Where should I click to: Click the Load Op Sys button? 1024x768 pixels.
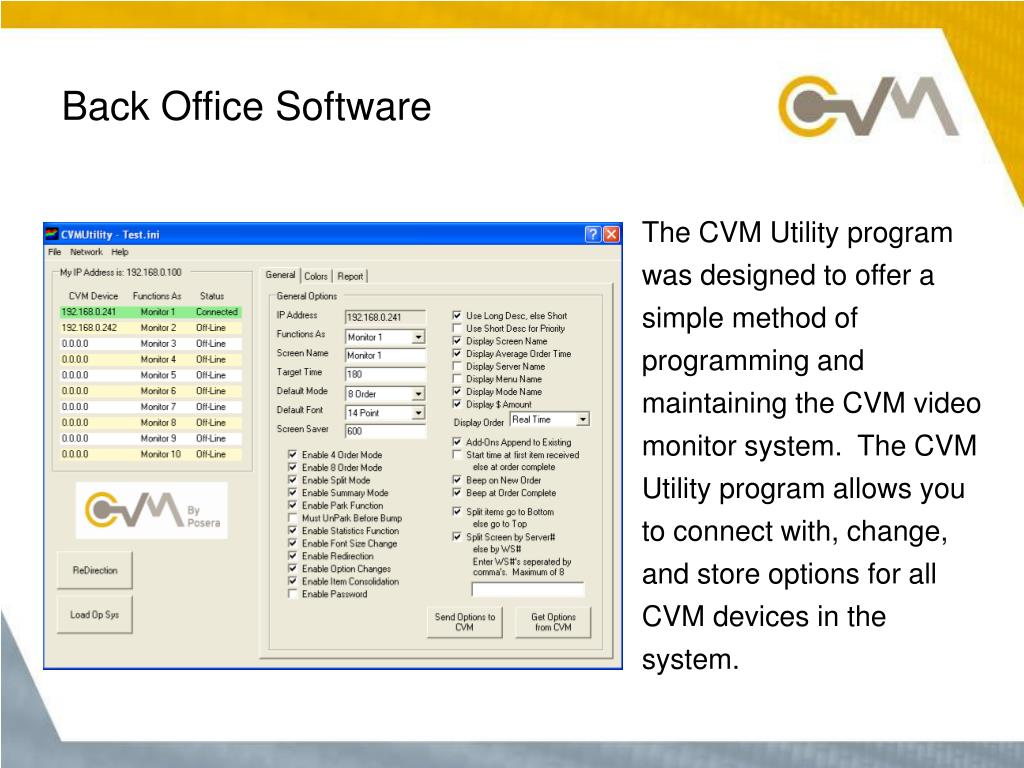coord(95,615)
